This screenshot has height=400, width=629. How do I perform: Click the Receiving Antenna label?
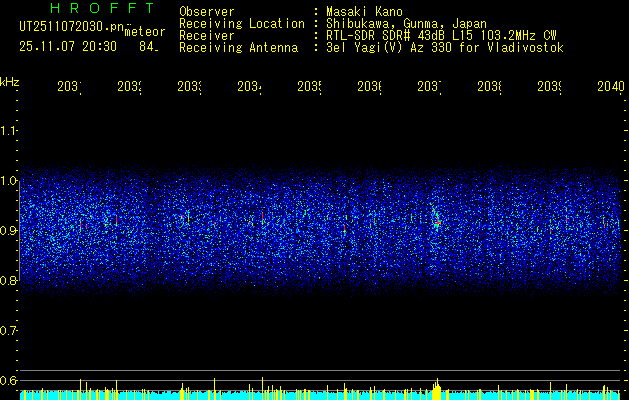click(238, 48)
